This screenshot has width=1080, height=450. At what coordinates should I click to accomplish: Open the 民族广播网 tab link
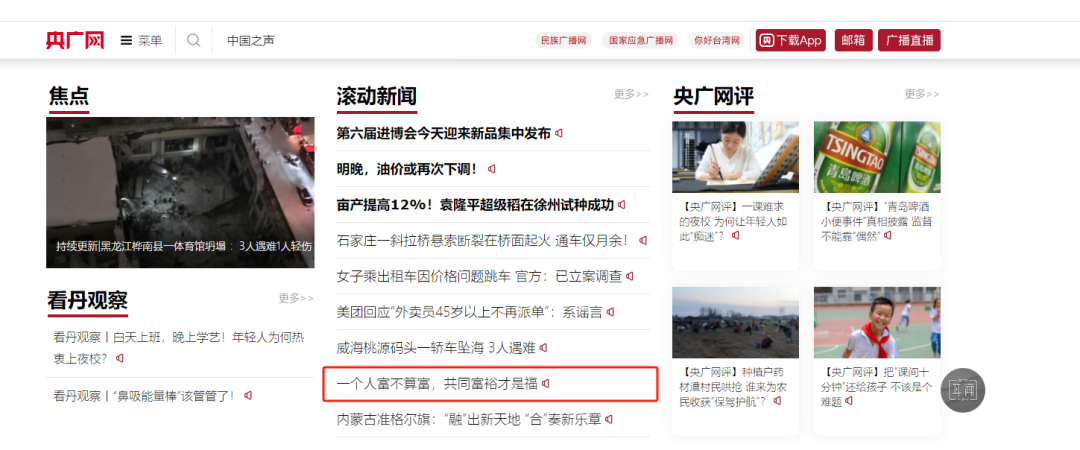563,41
